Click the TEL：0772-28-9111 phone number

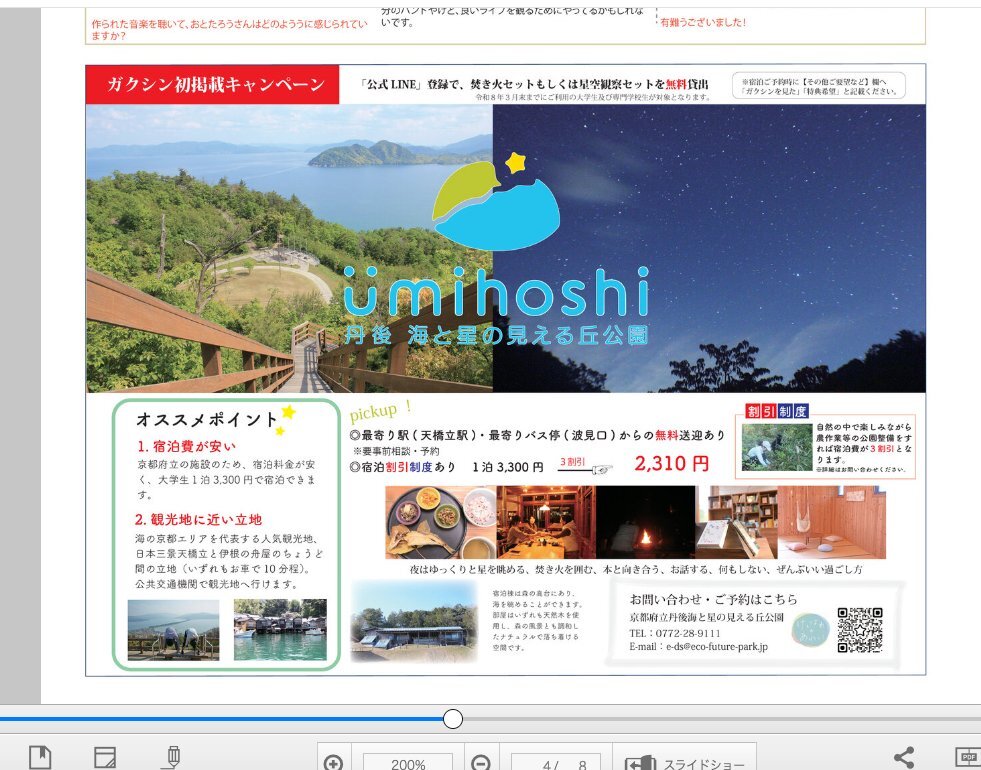point(674,632)
